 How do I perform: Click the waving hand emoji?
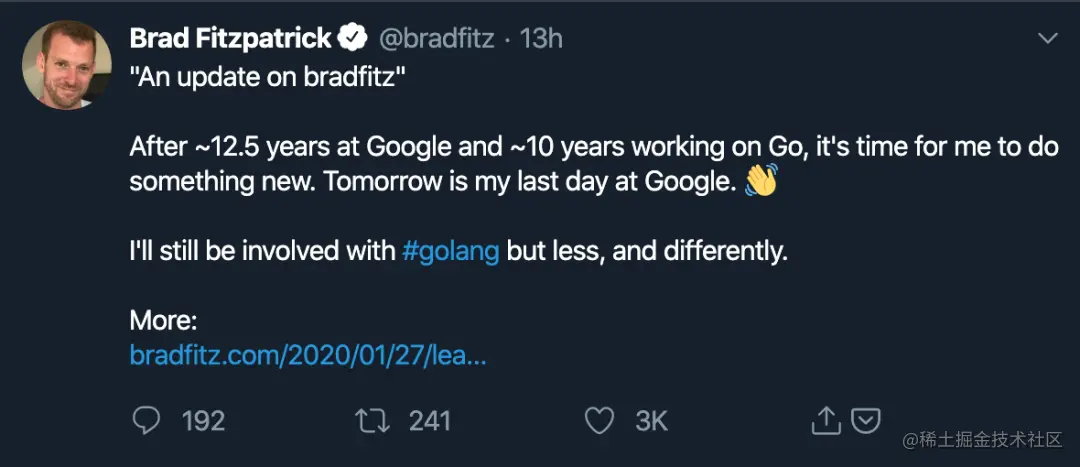761,181
